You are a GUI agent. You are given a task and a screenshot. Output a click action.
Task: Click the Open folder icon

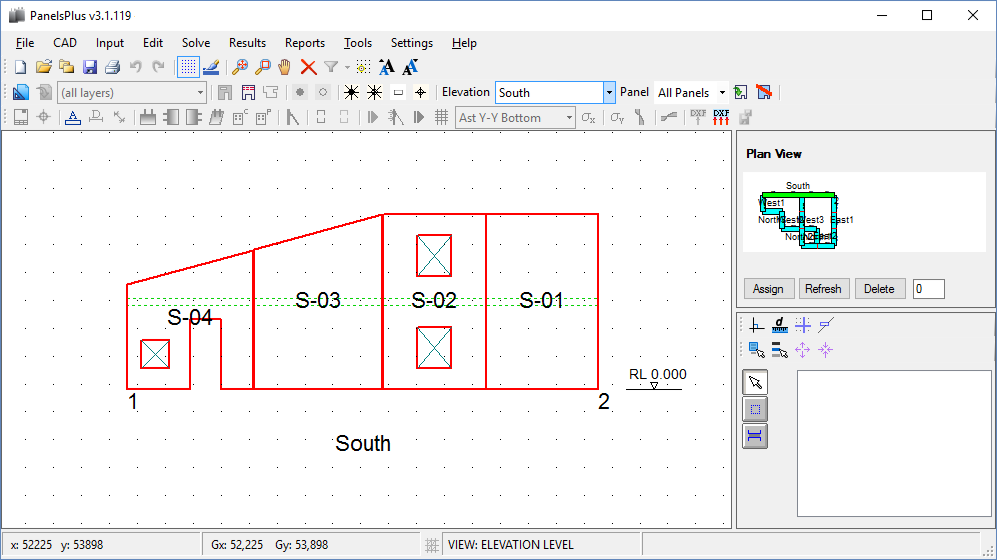(x=43, y=68)
